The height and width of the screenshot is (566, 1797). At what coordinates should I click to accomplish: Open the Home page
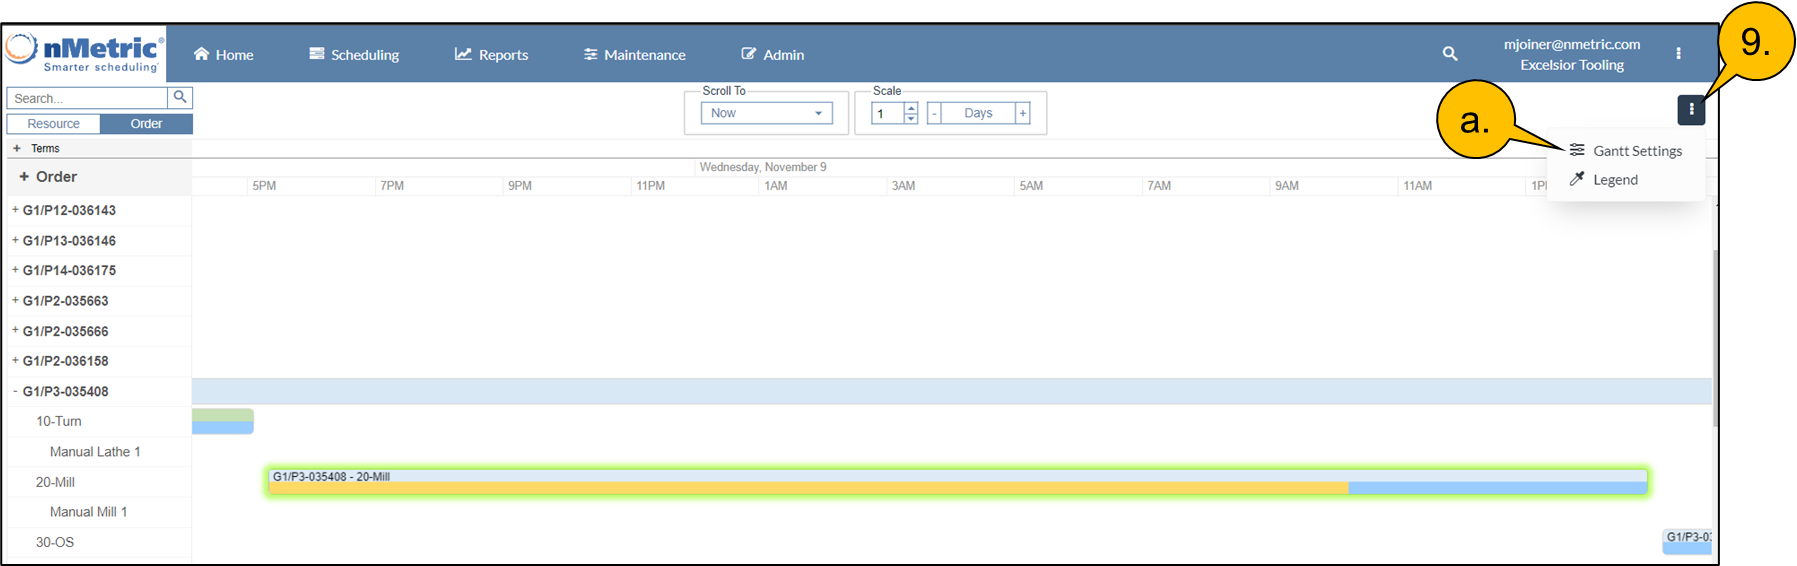224,54
